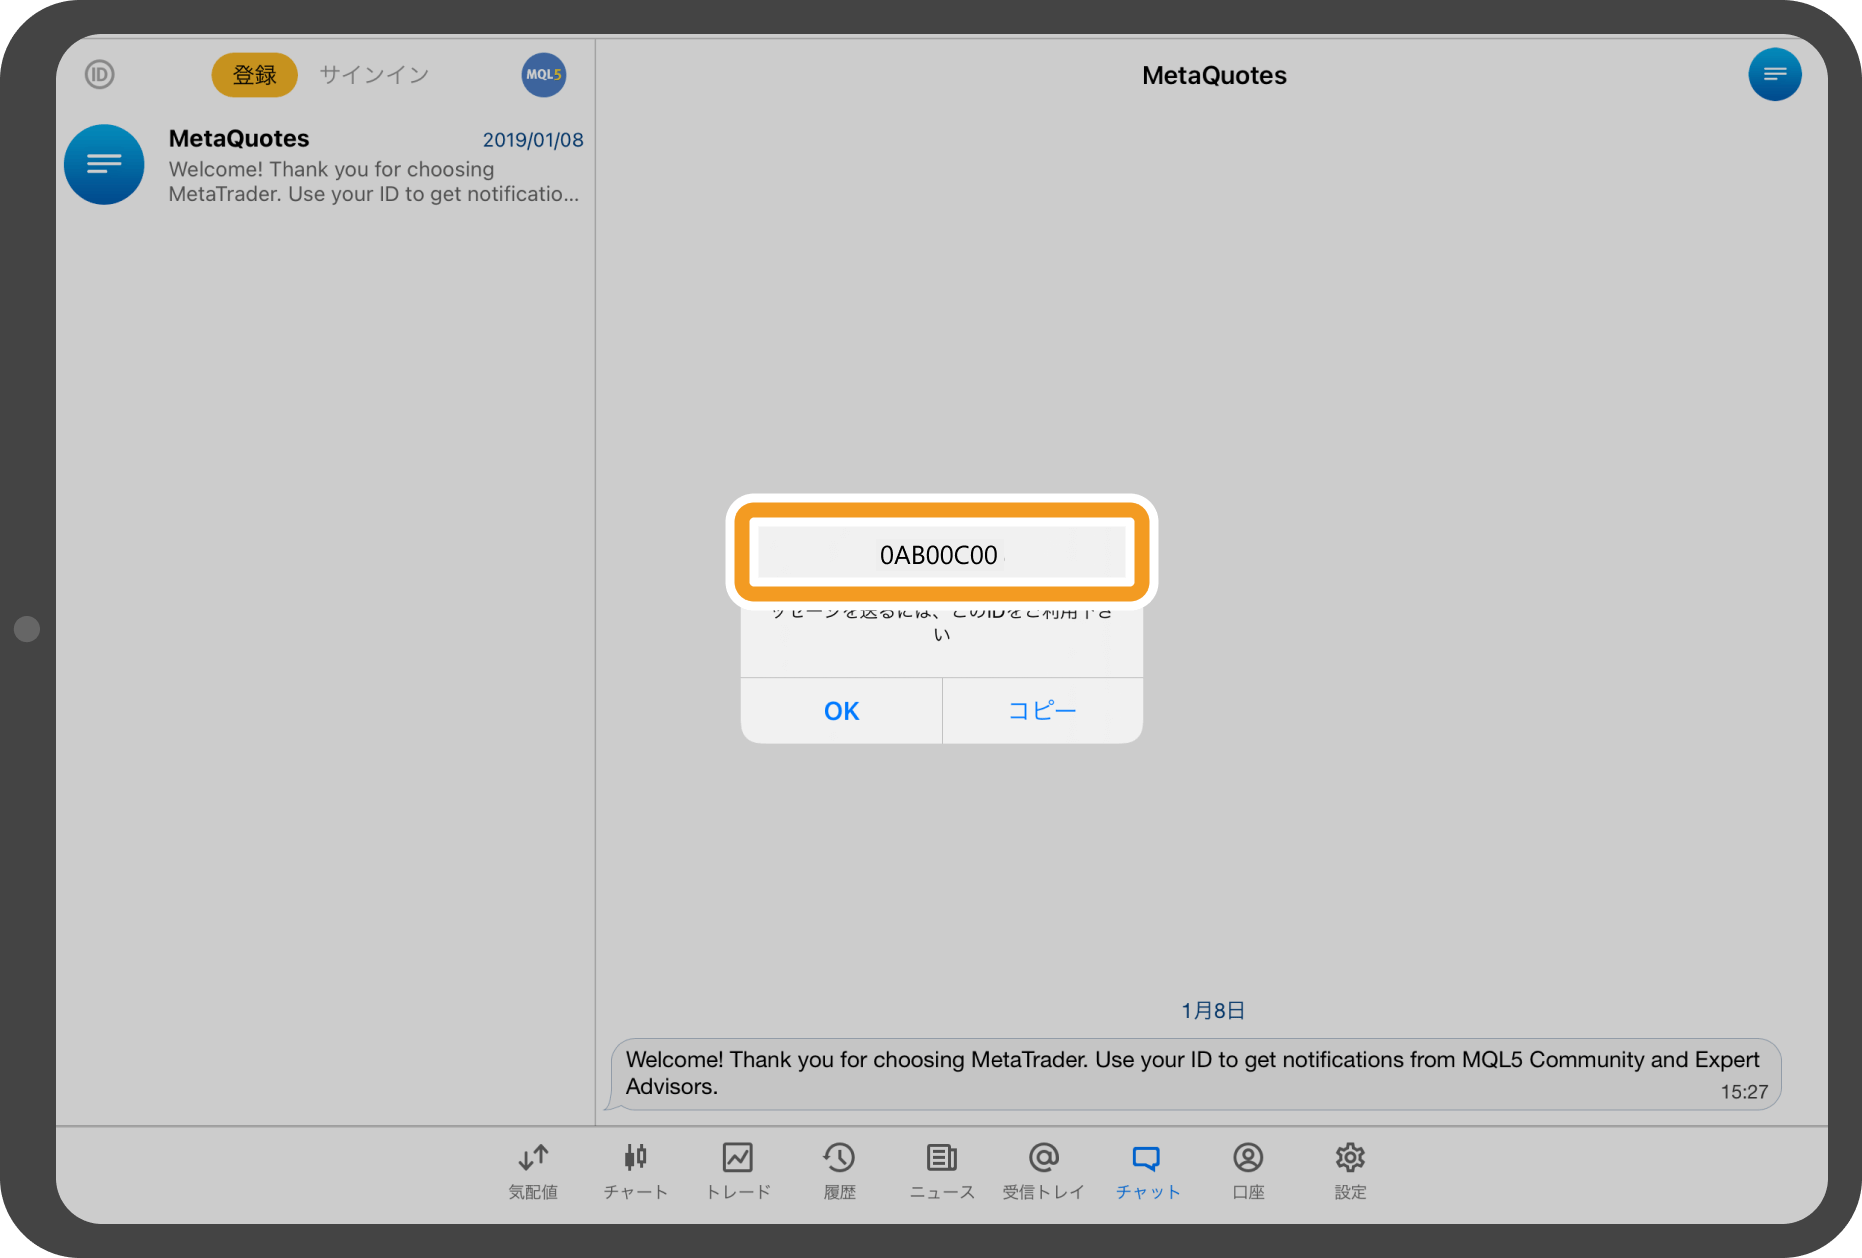Select the サインイン sign-in link
Screen dimensions: 1862x1258
click(x=374, y=74)
